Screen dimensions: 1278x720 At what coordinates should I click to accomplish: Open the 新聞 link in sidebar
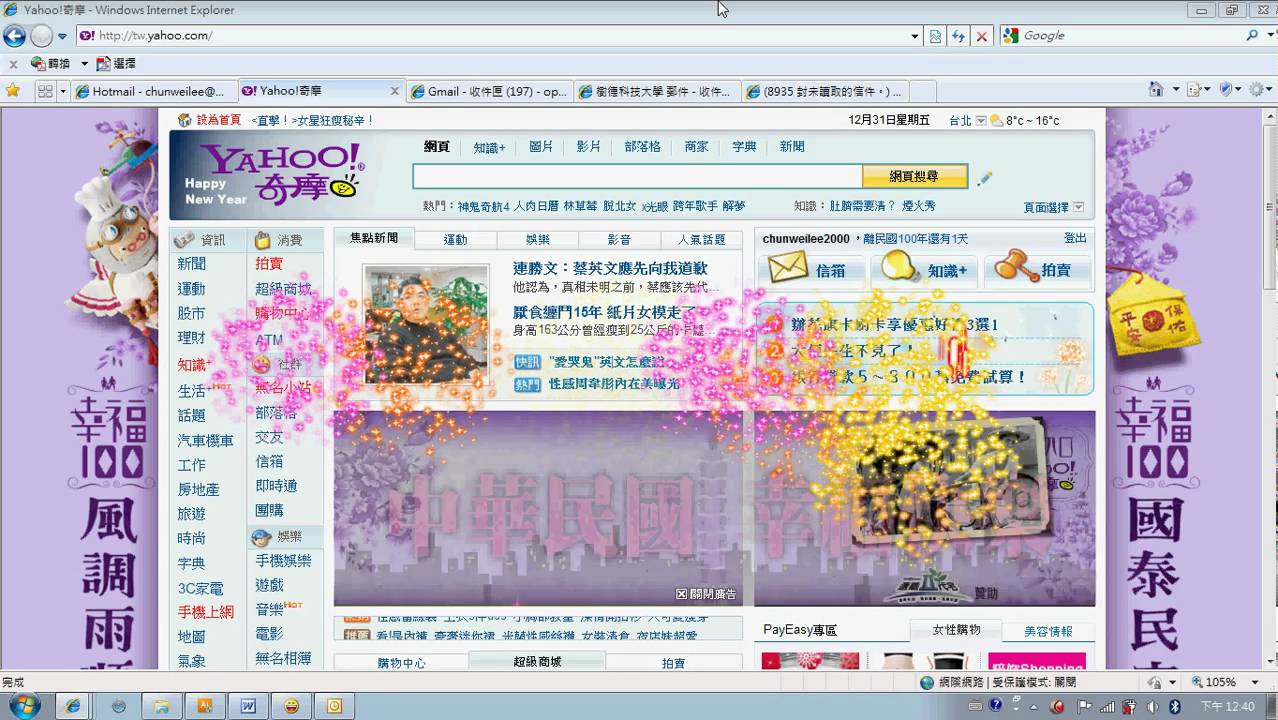(192, 264)
